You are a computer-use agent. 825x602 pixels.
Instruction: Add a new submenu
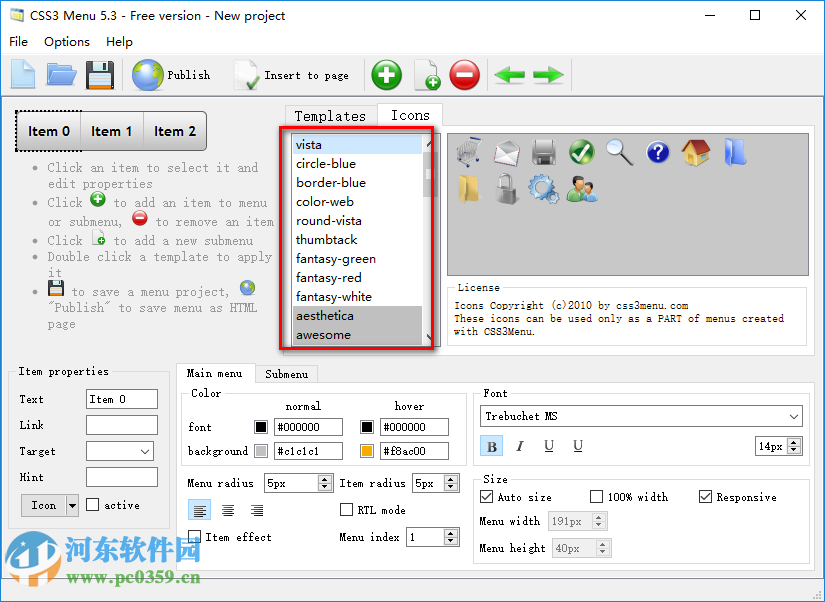(426, 75)
